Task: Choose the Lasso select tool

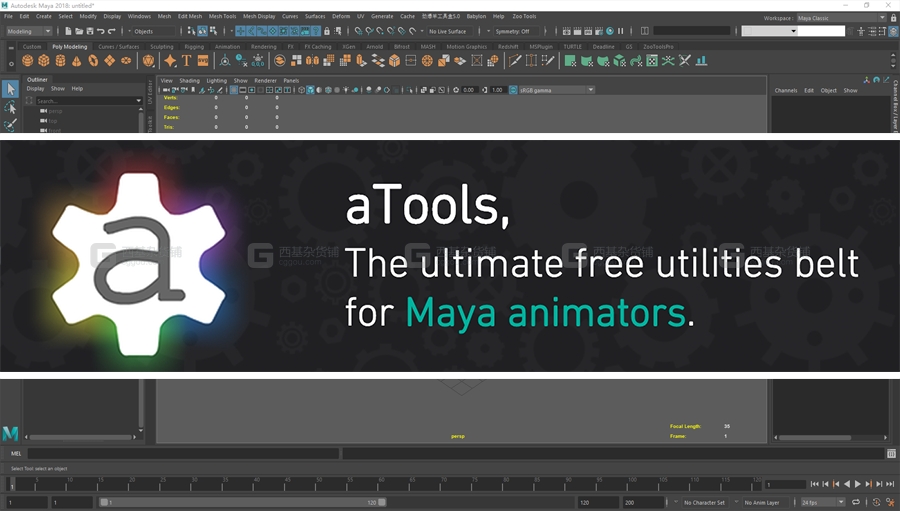Action: pos(10,107)
